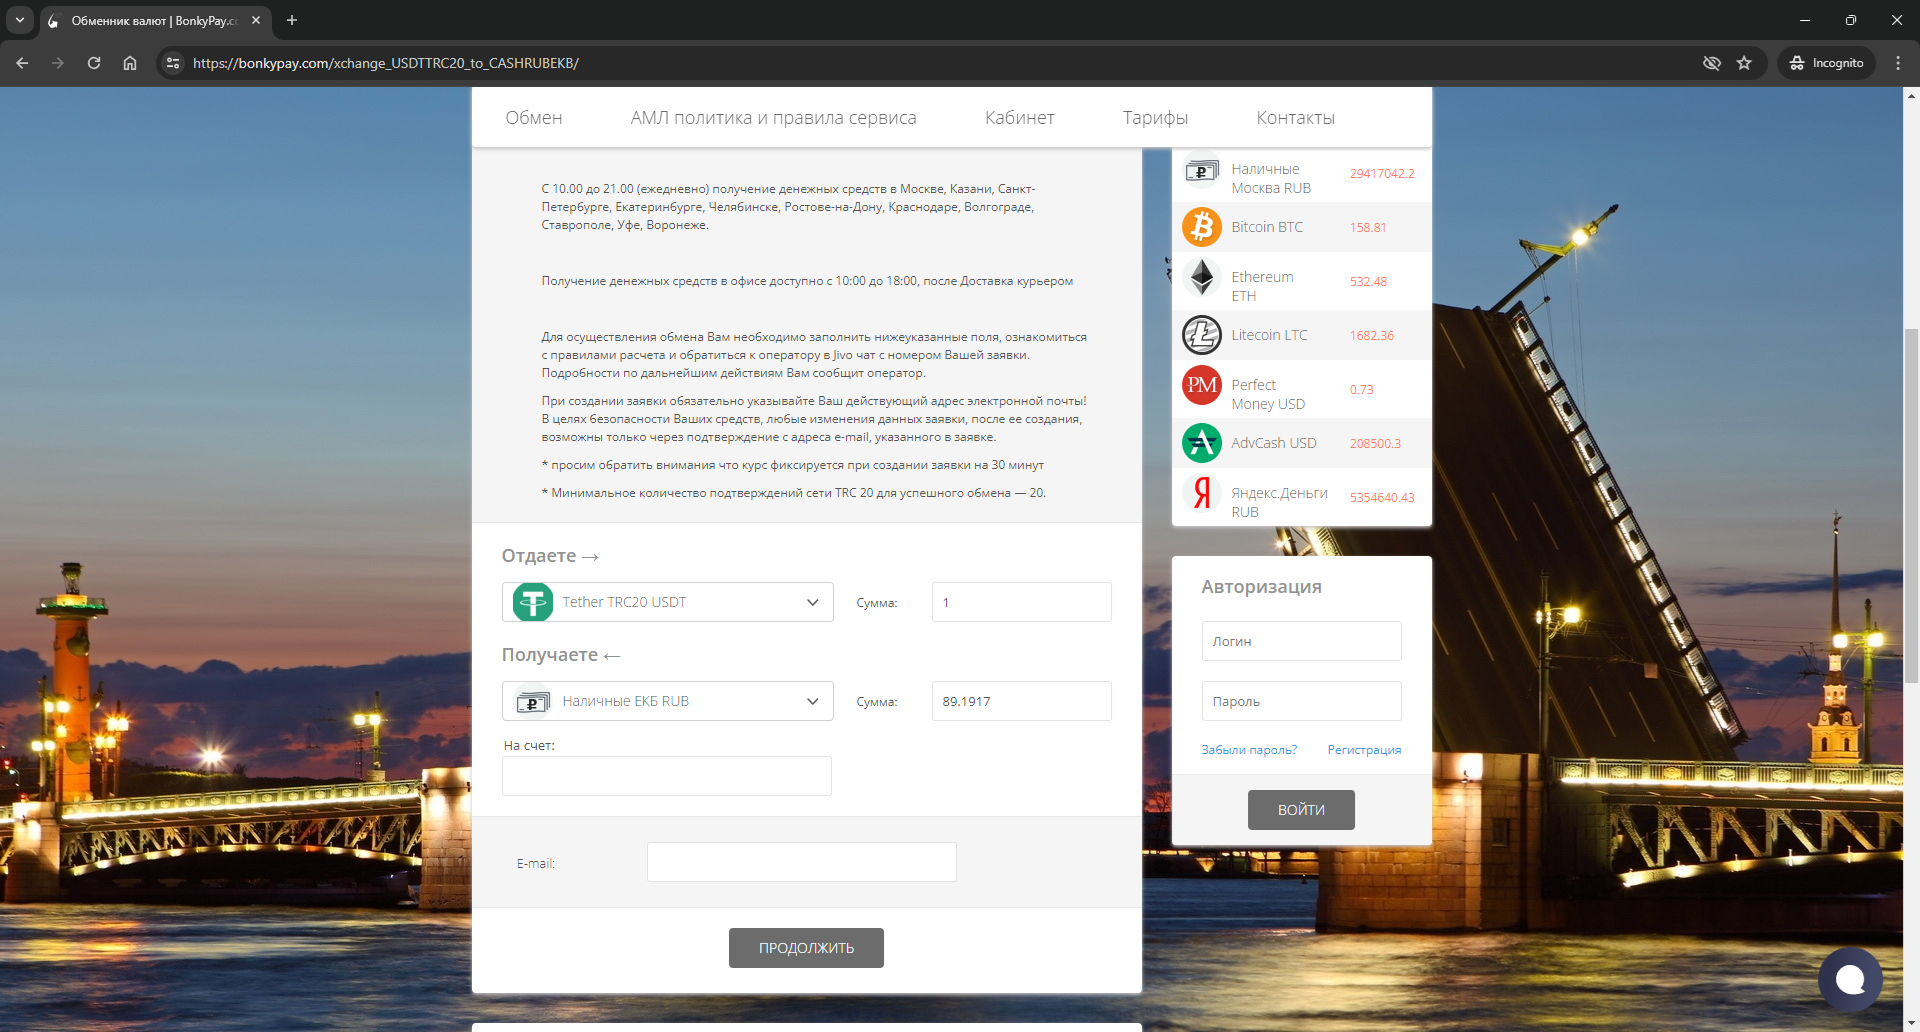This screenshot has height=1032, width=1920.
Task: Open АМЛ политика и правила сервиса
Action: point(773,118)
